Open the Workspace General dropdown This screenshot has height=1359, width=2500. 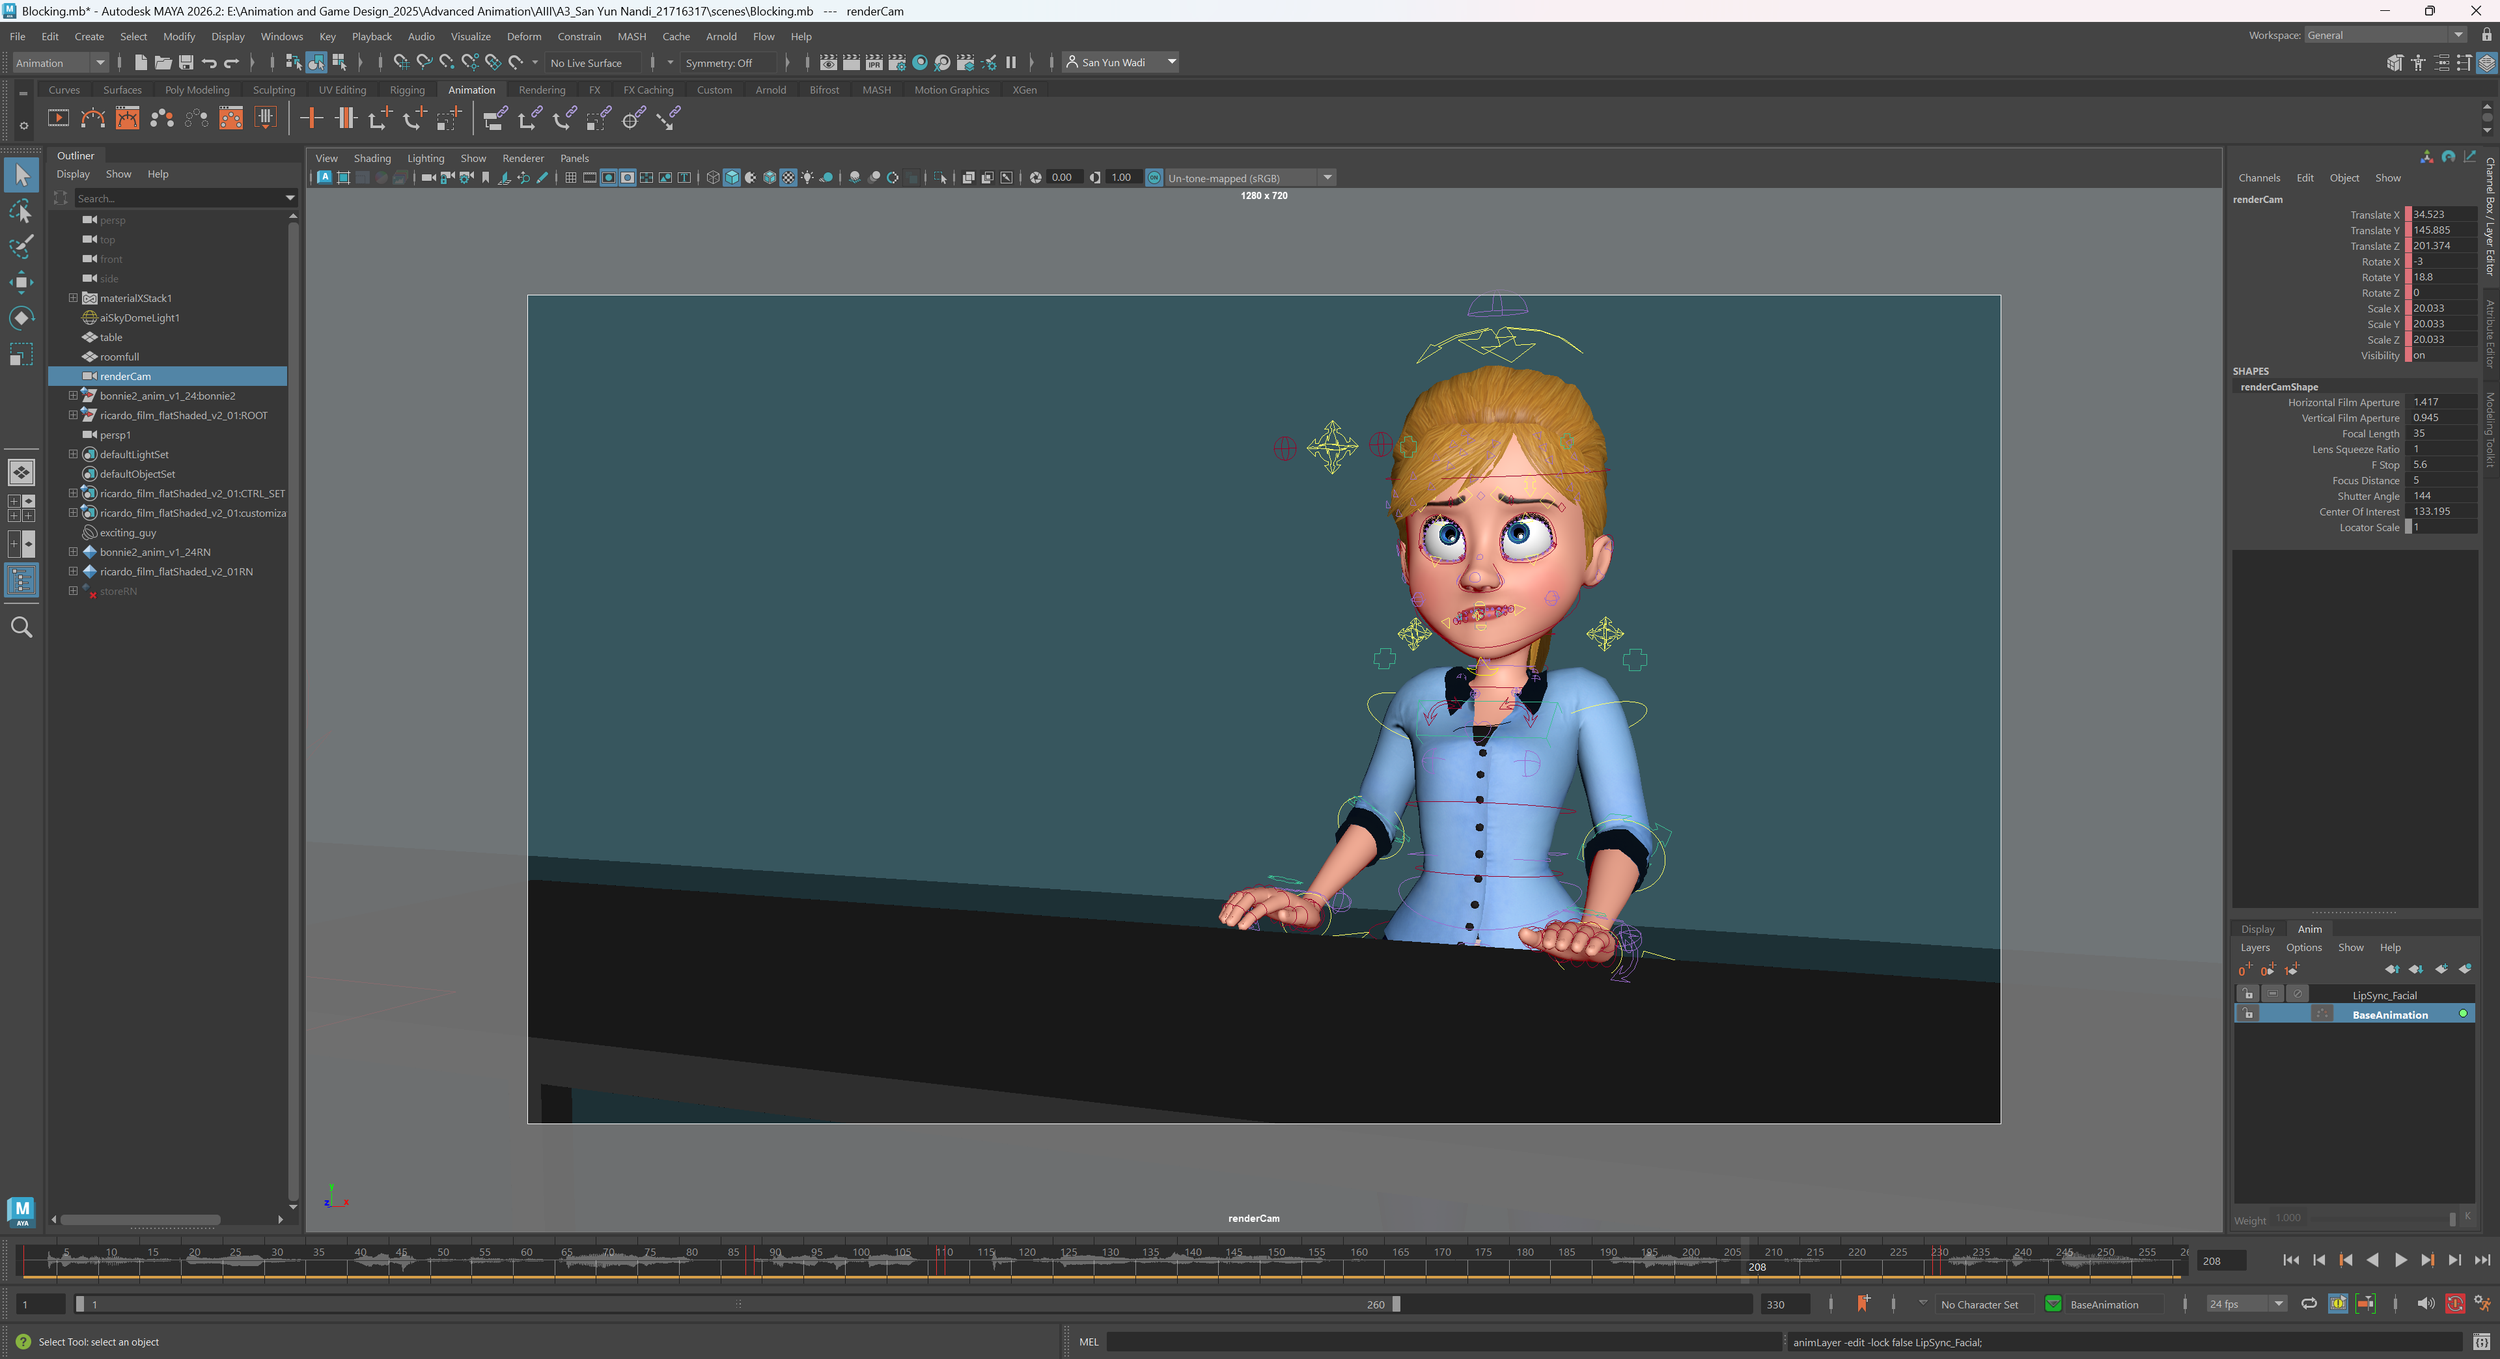tap(2385, 35)
